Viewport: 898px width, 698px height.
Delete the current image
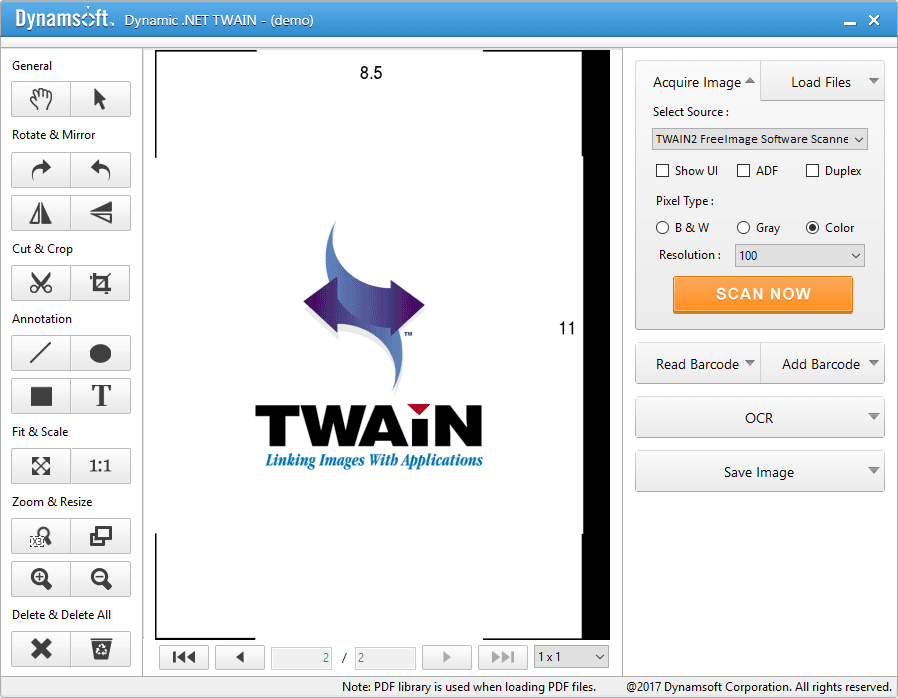pos(41,649)
